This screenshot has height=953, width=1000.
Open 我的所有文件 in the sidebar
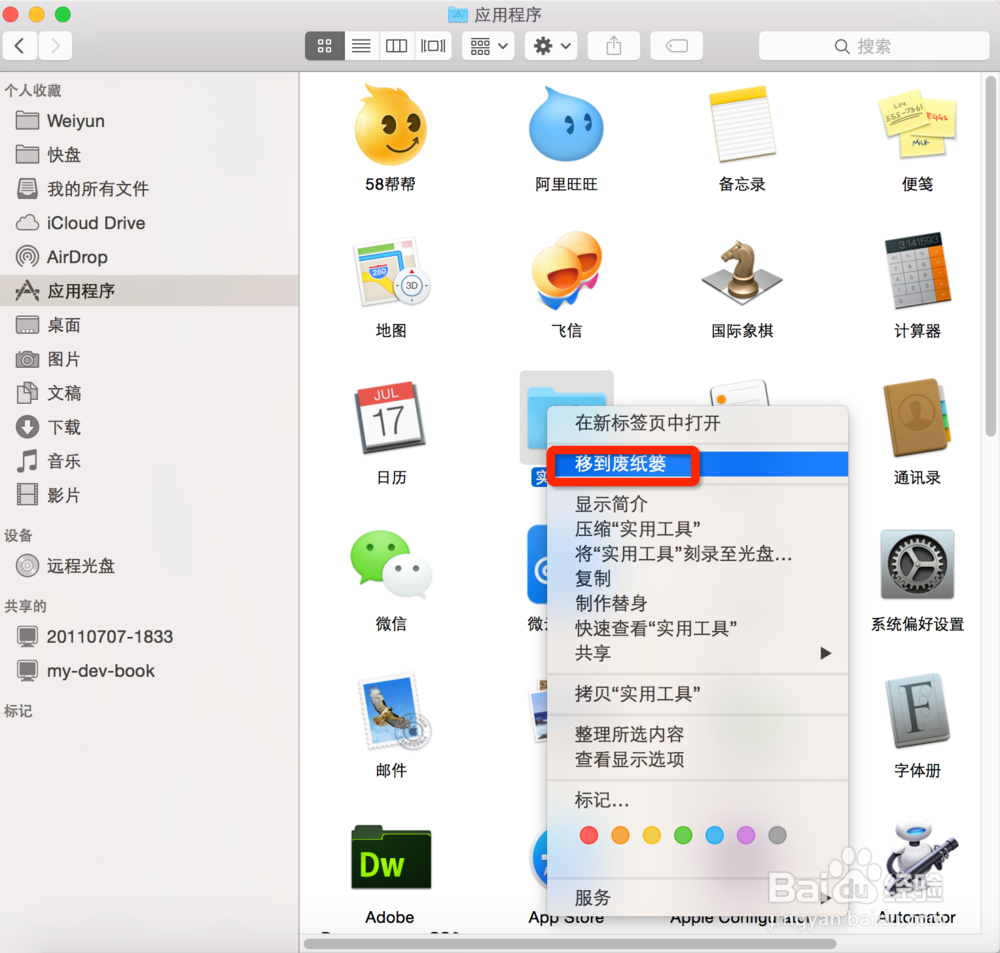click(x=149, y=189)
